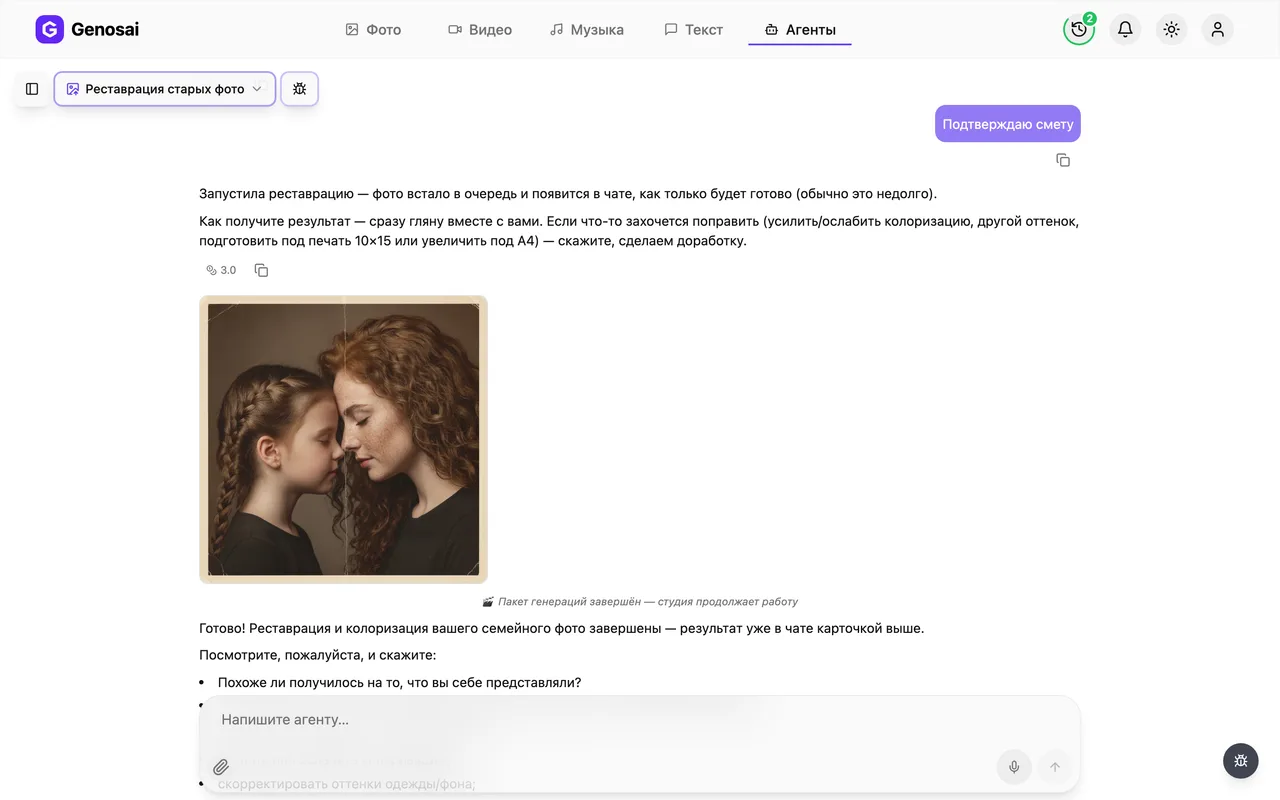Viewport: 1280px width, 800px height.
Task: Attach a file with the paperclip icon
Action: coord(221,767)
